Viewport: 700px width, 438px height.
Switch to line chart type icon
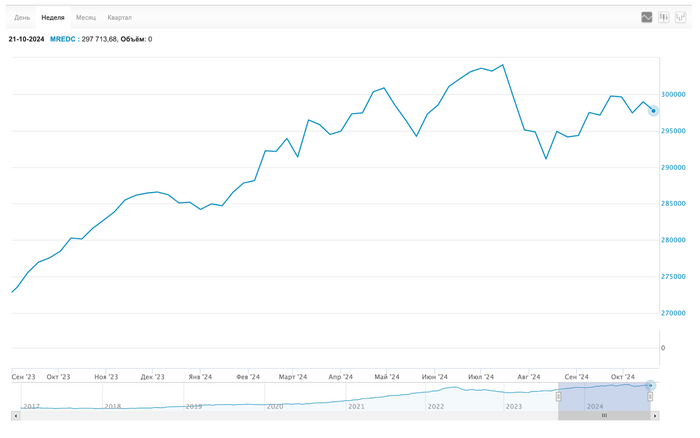tap(647, 17)
